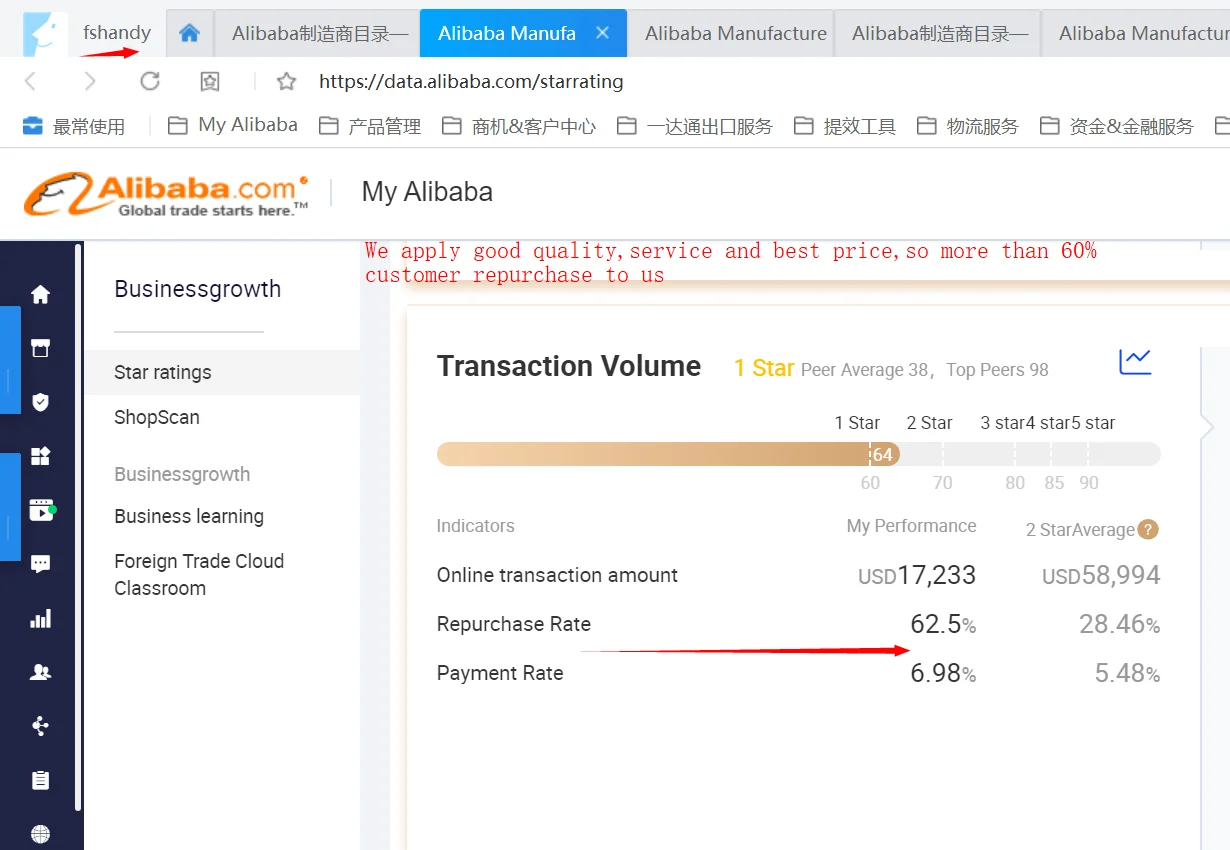This screenshot has height=850, width=1230.
Task: Open home icon in left sidebar
Action: pyautogui.click(x=40, y=295)
